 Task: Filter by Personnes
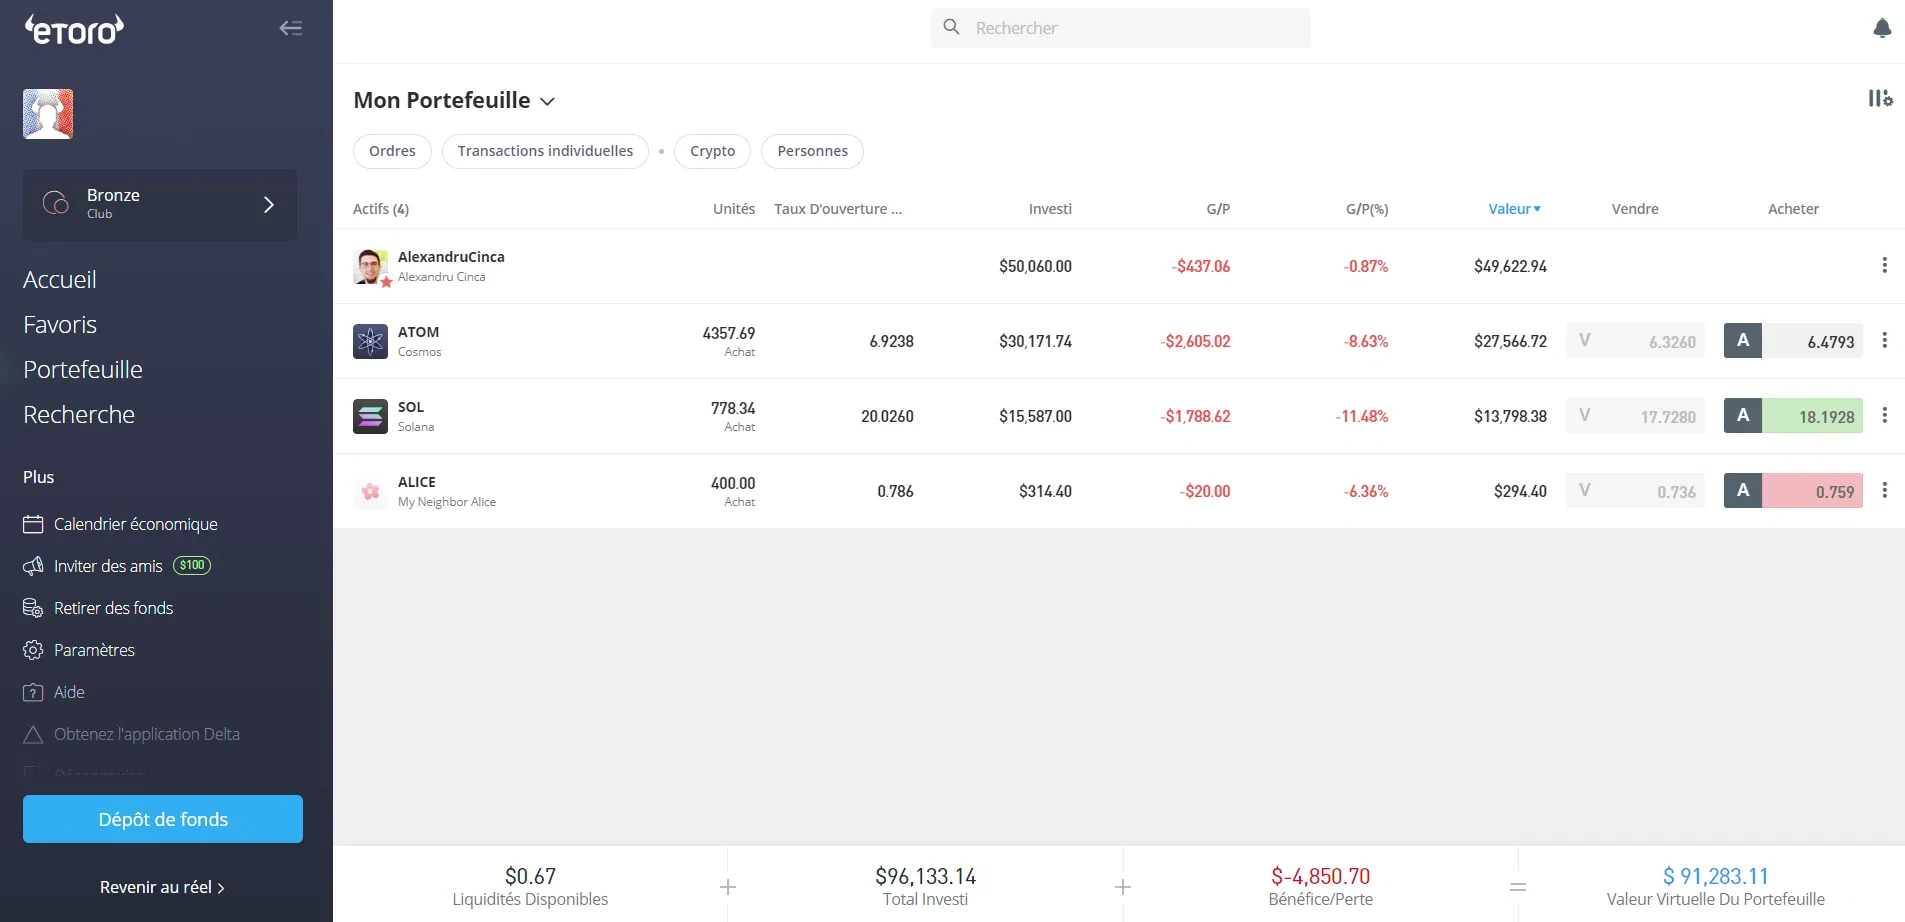click(812, 151)
